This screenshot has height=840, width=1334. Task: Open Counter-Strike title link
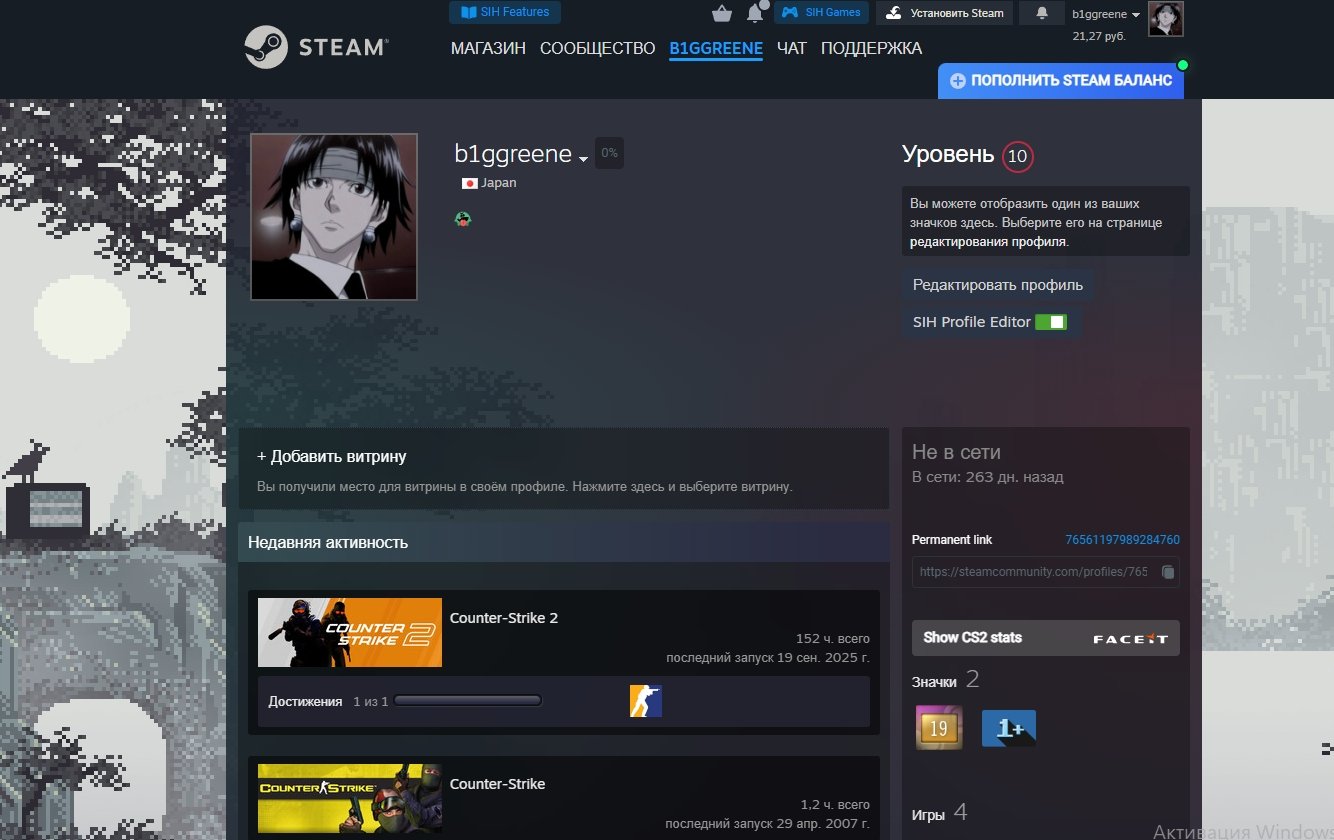tap(498, 784)
